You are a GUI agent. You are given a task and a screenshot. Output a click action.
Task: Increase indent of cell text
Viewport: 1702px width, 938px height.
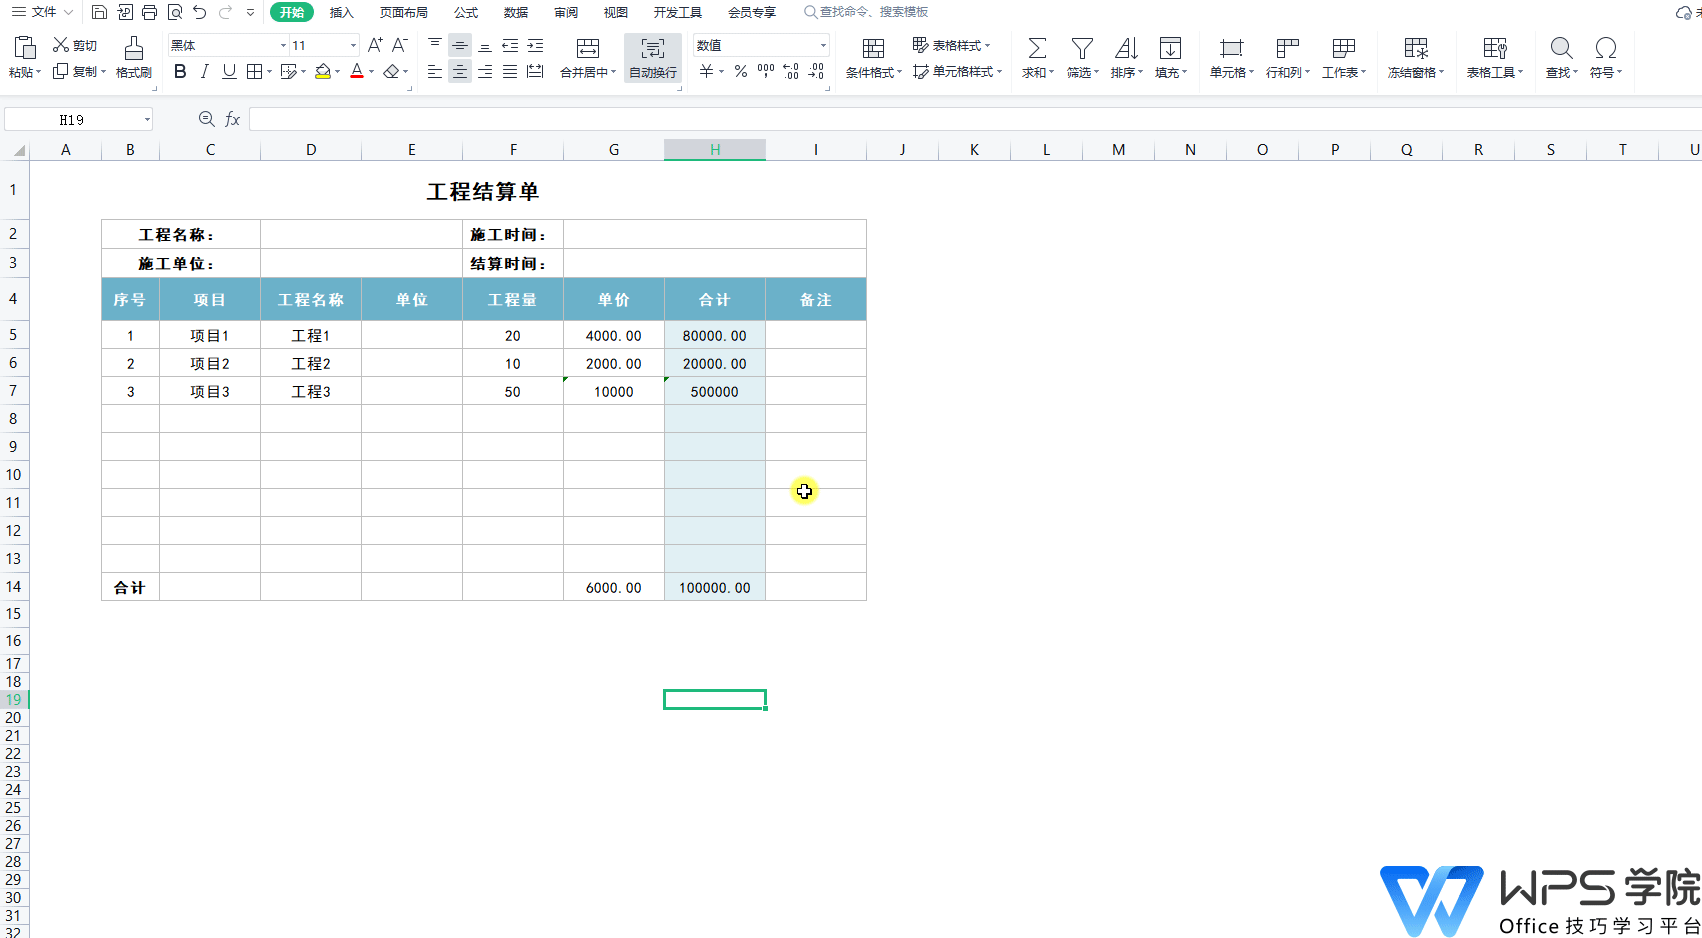point(535,45)
